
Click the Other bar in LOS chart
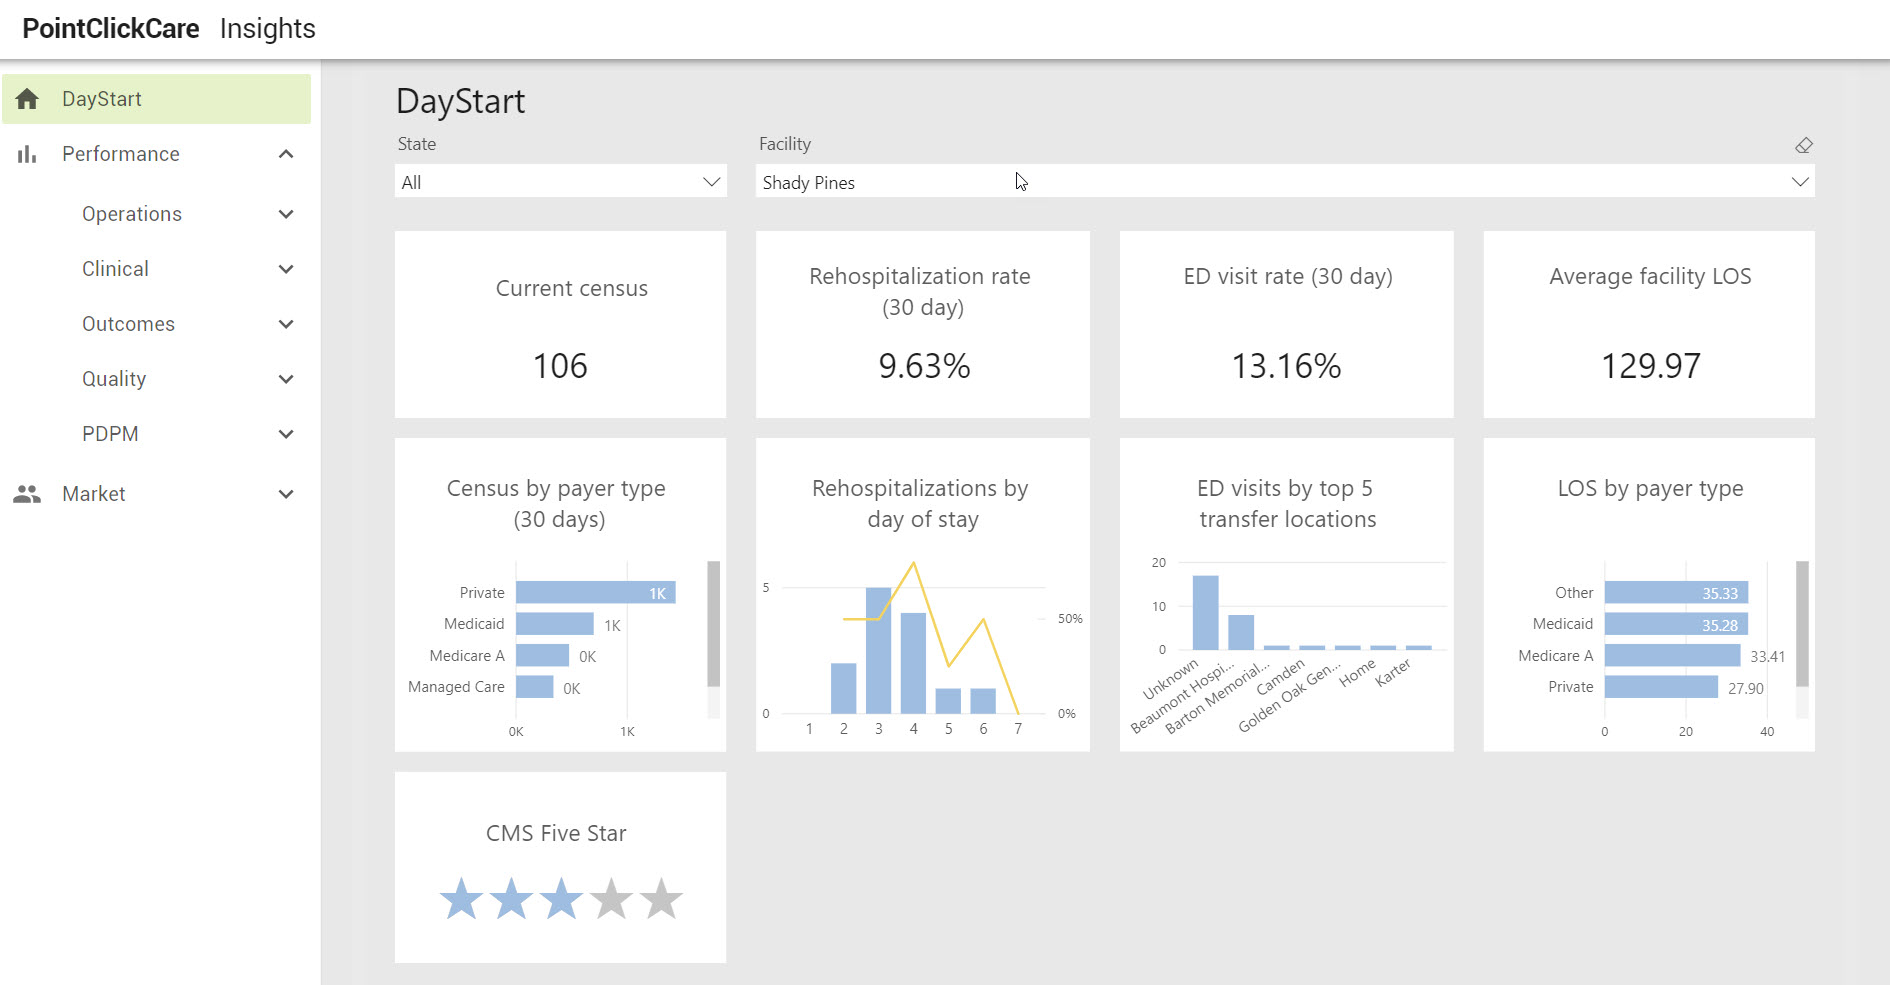(1676, 593)
